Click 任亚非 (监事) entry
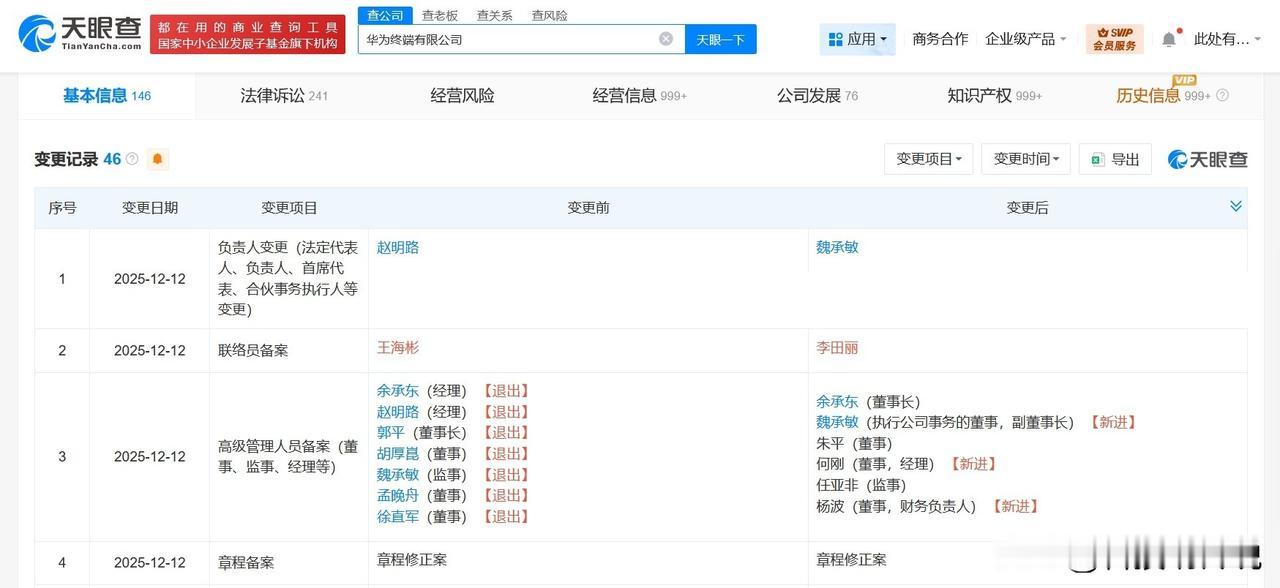Screen dimensions: 1280x588 861,485
